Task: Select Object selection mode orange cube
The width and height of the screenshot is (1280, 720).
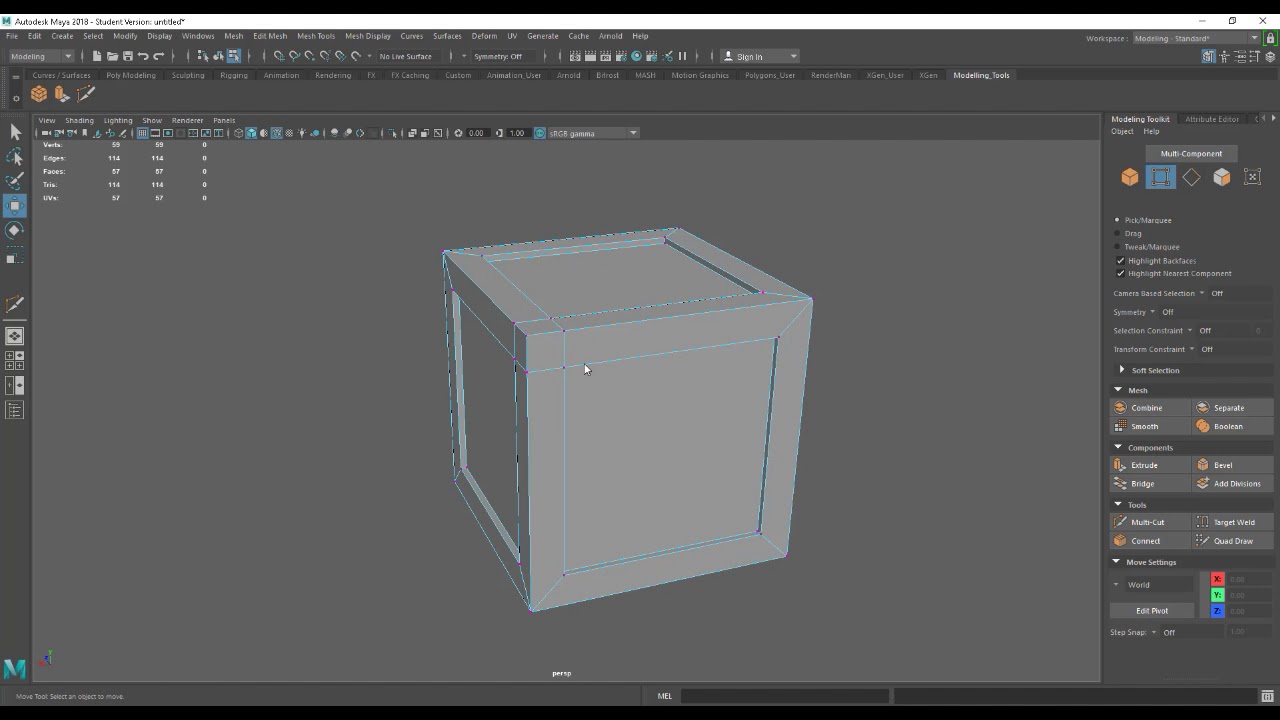Action: 1130,177
